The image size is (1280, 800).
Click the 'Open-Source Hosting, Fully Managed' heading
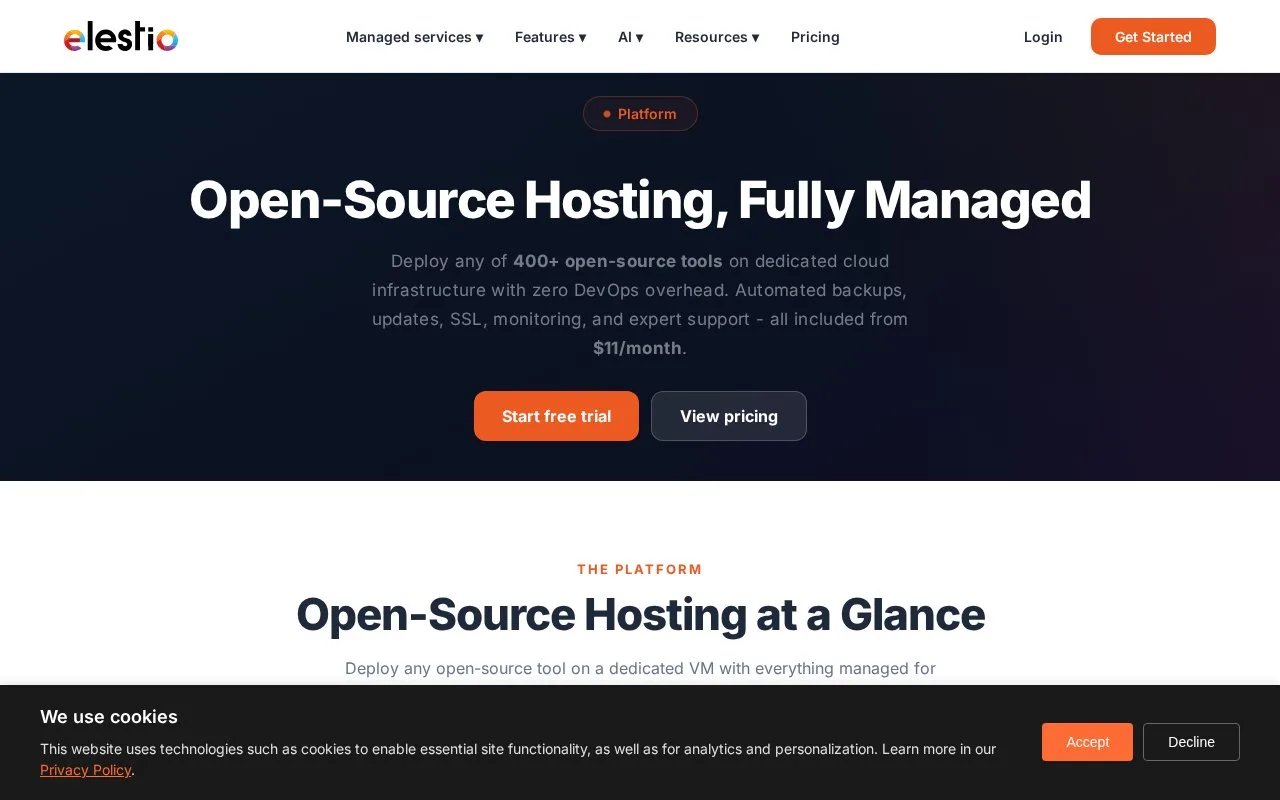(640, 200)
